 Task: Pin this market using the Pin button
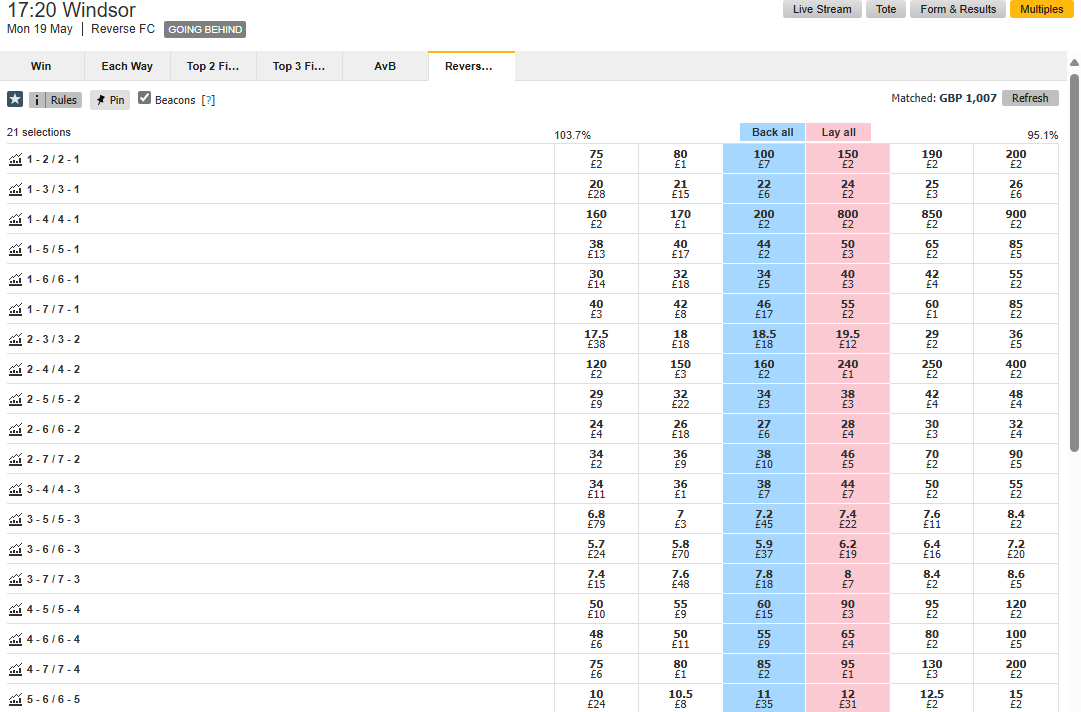(110, 100)
